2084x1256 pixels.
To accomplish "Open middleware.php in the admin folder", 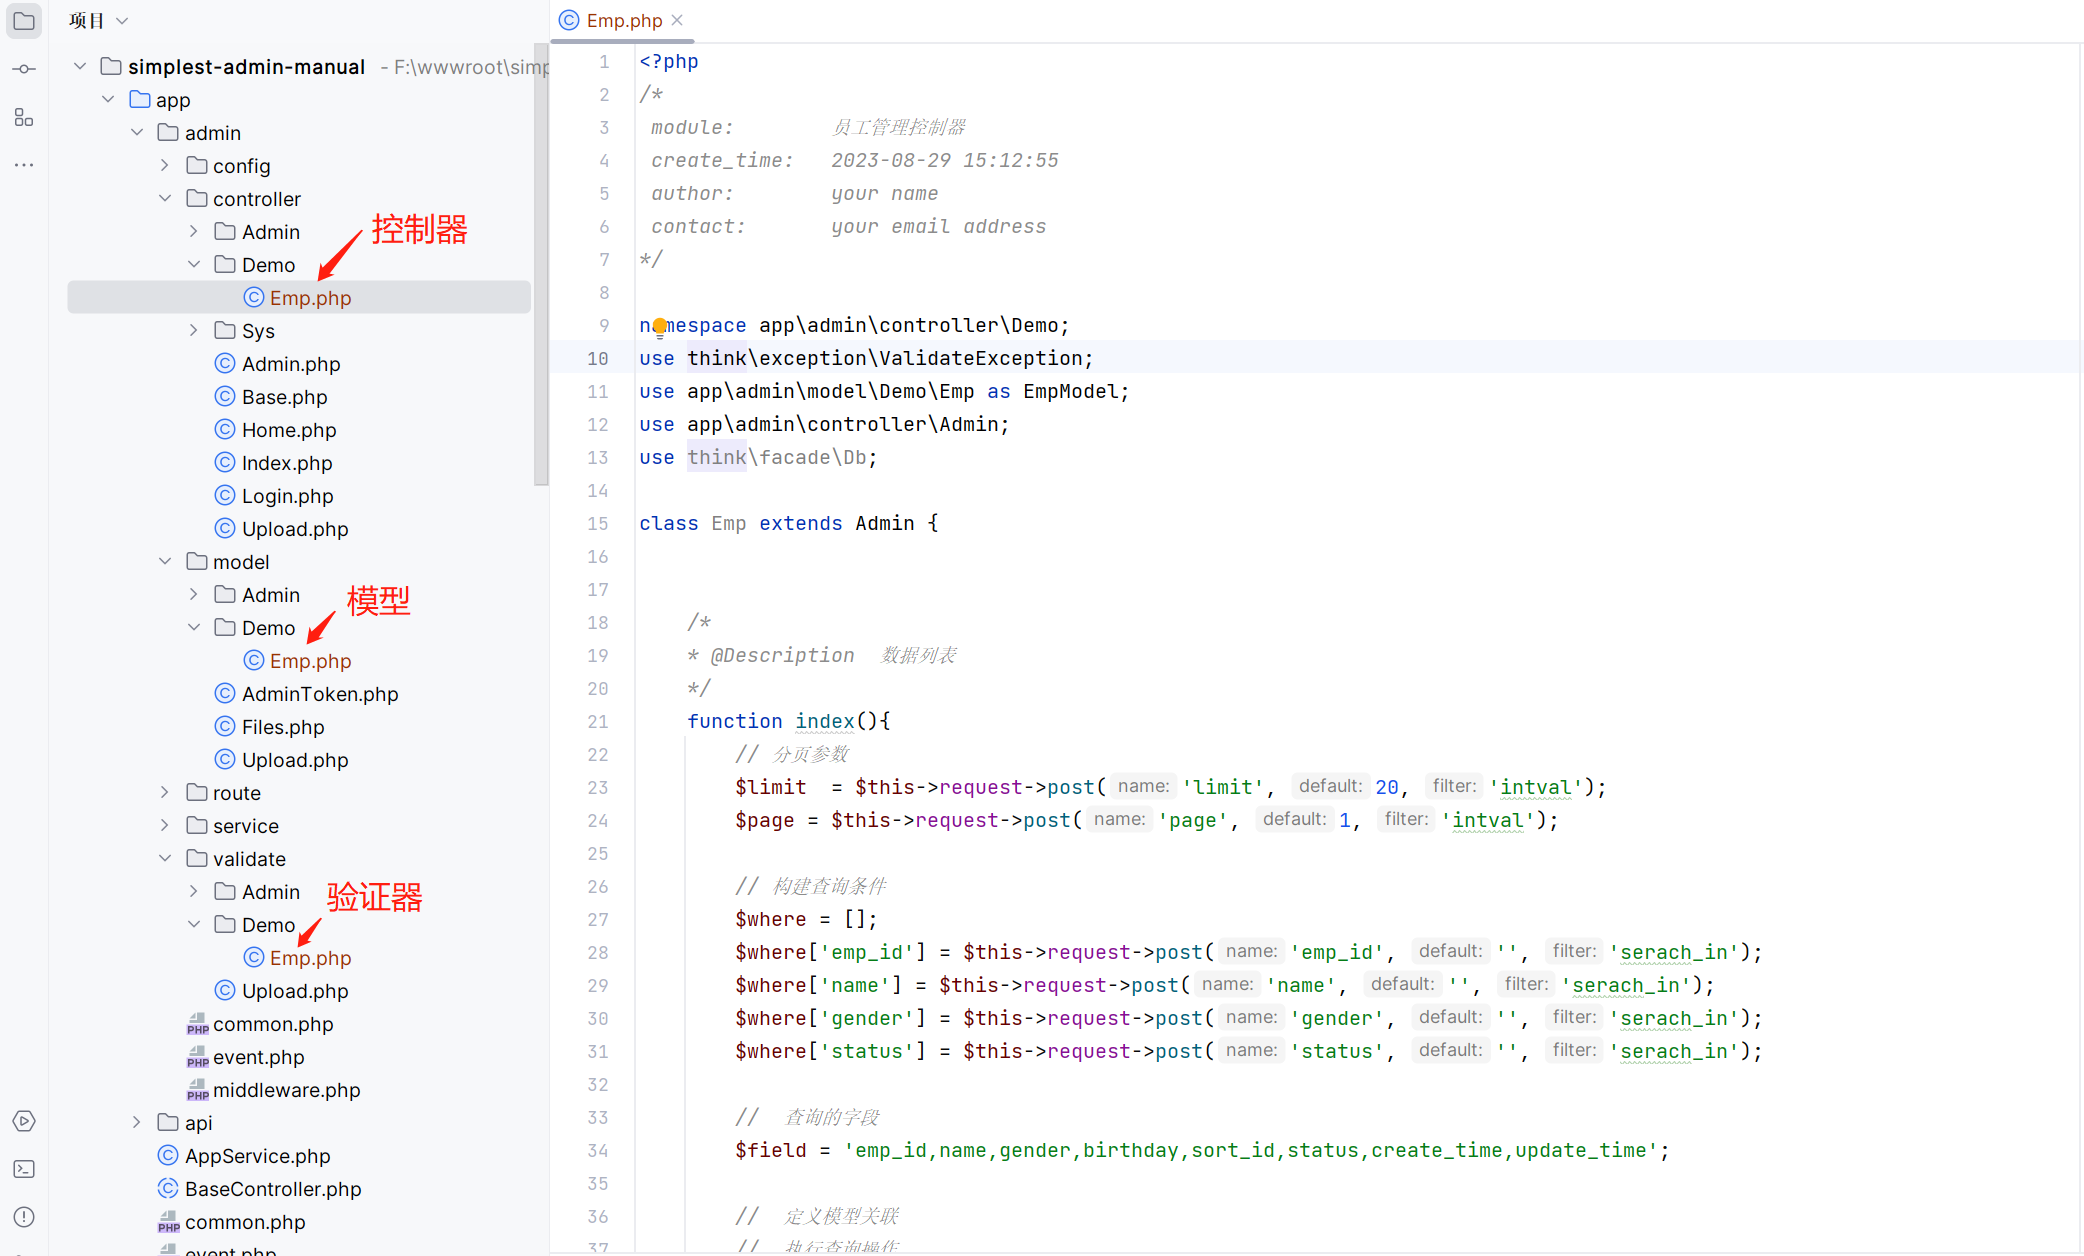I will click(x=286, y=1090).
